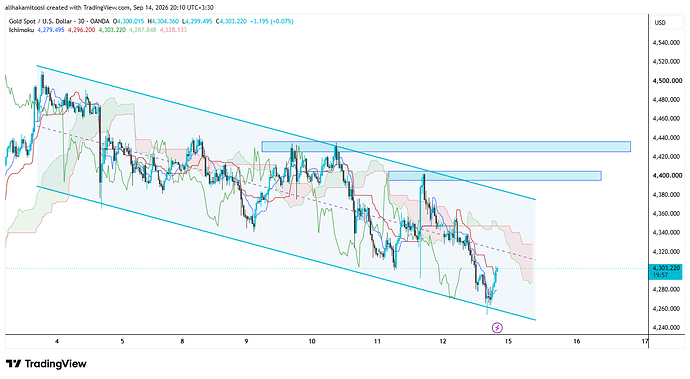Viewport: 690px width, 379px height.
Task: Click the 4,400.000 price axis label
Action: coord(667,176)
